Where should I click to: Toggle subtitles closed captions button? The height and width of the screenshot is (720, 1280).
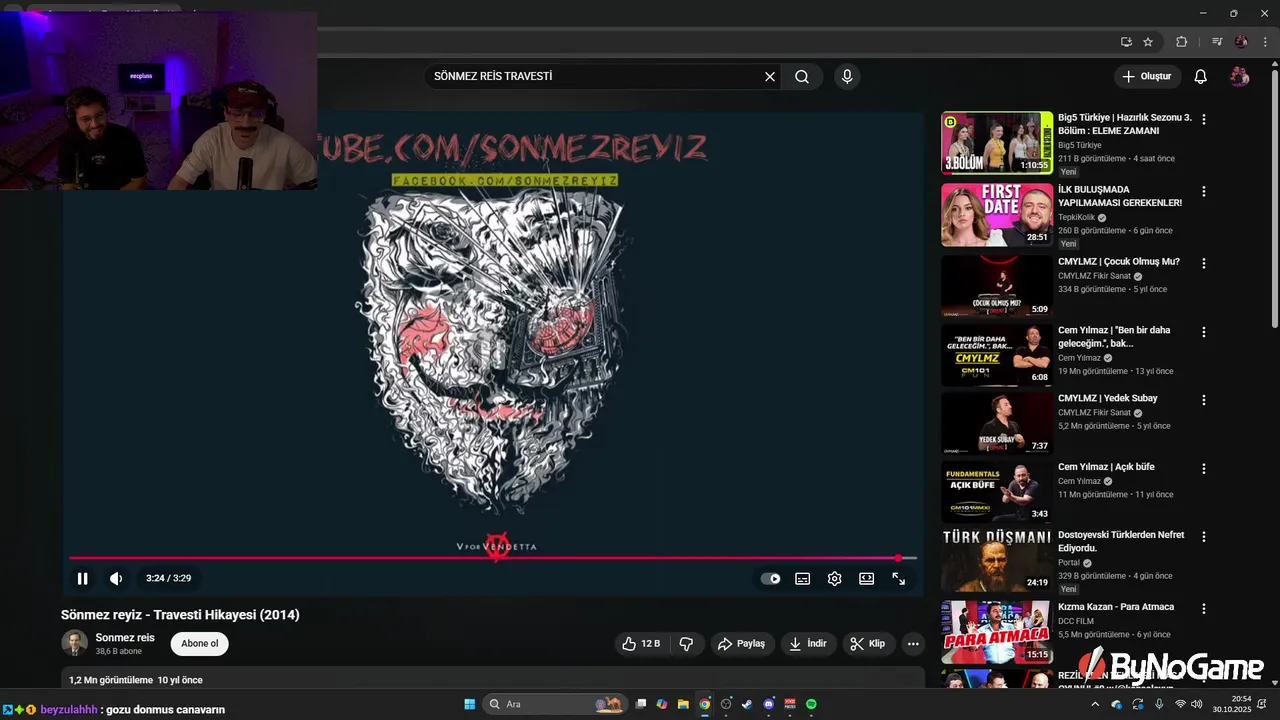click(802, 578)
